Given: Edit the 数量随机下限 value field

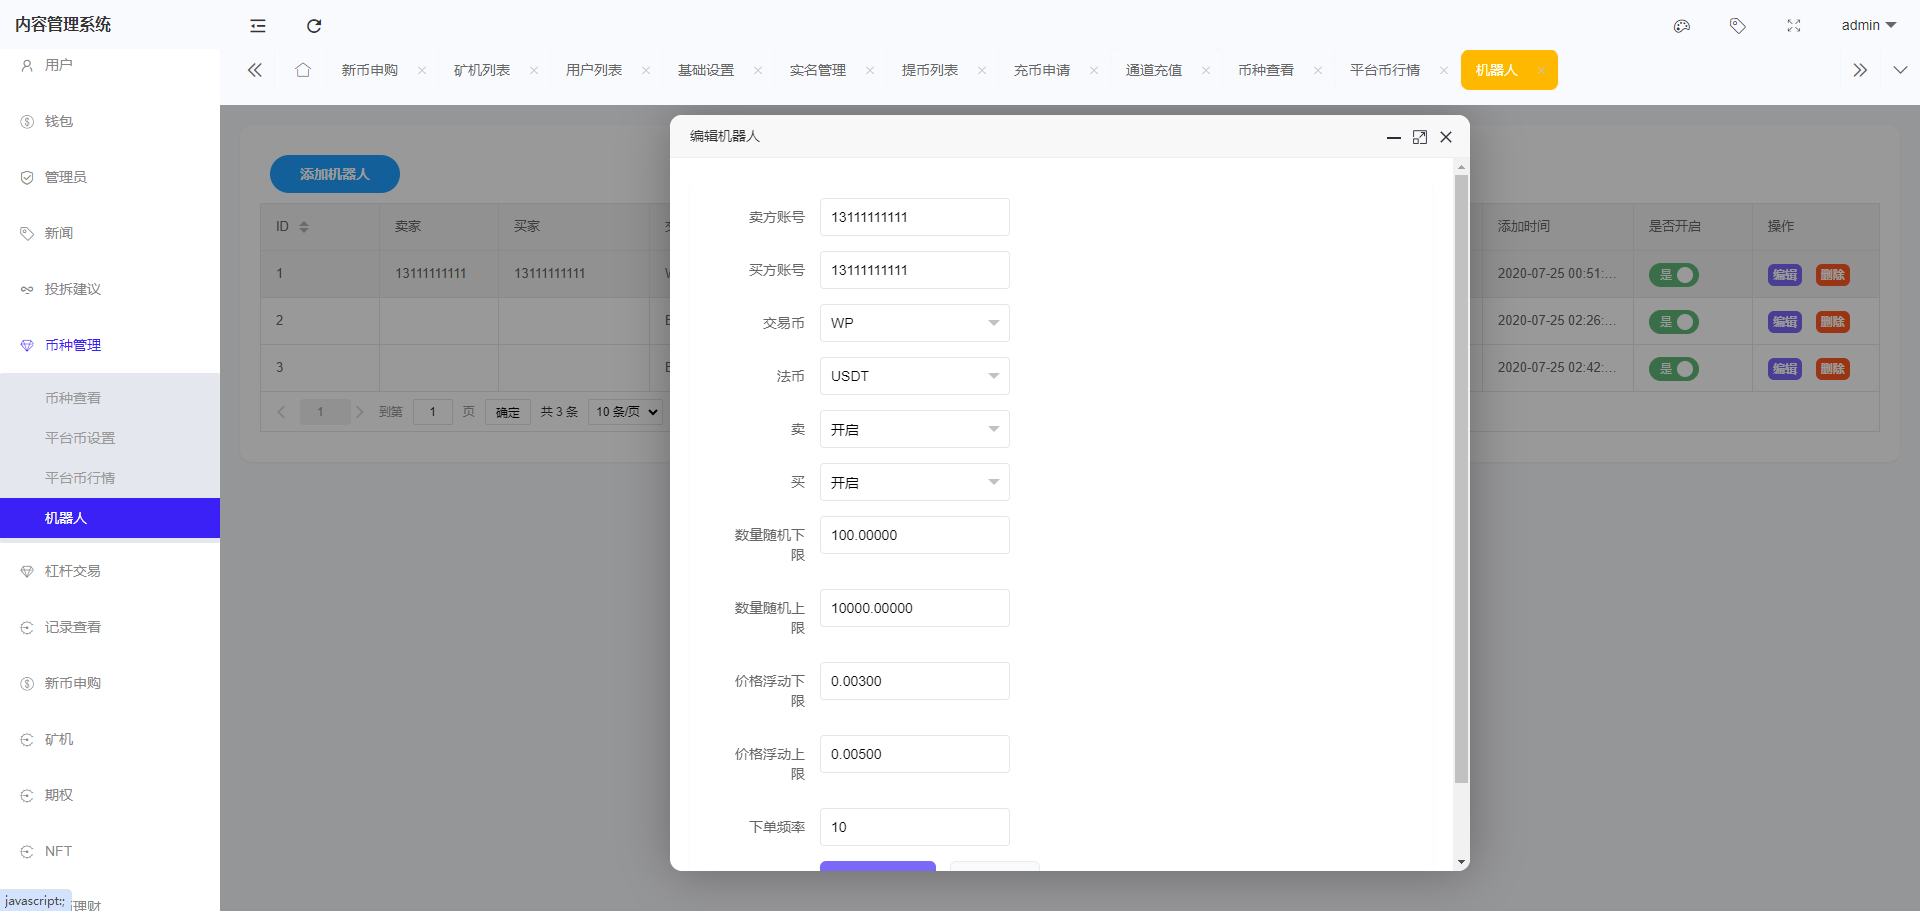Looking at the screenshot, I should 913,535.
